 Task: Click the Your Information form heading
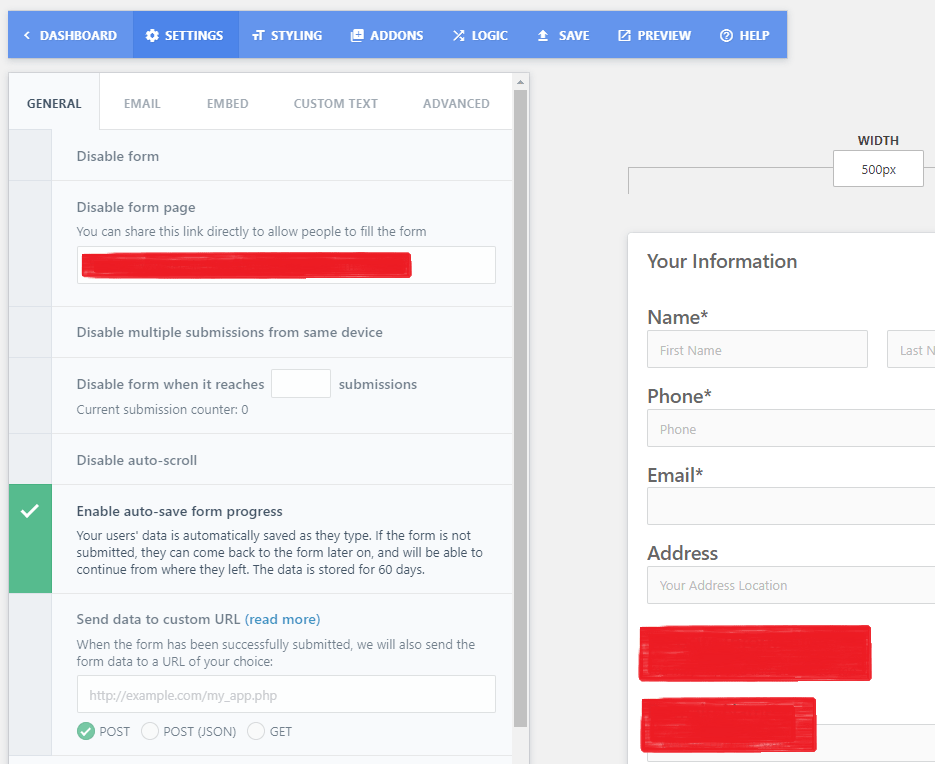[x=722, y=261]
